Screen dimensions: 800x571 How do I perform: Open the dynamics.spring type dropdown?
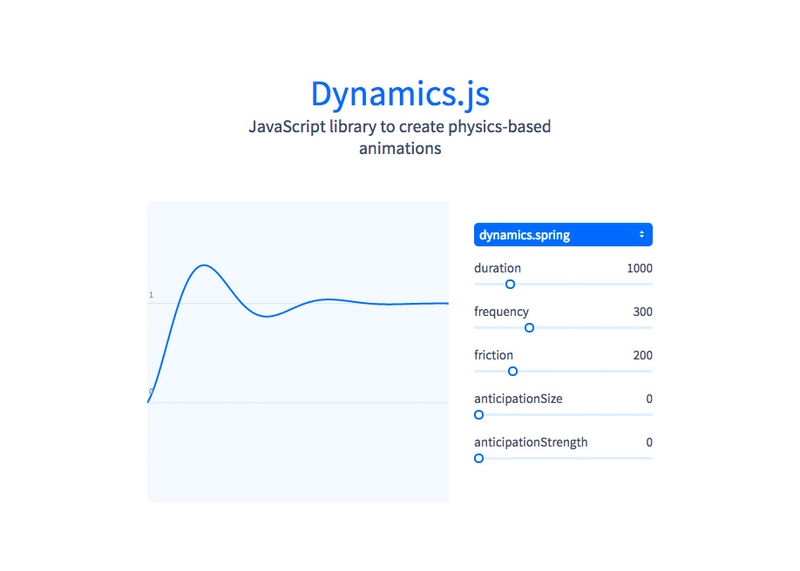click(x=562, y=235)
